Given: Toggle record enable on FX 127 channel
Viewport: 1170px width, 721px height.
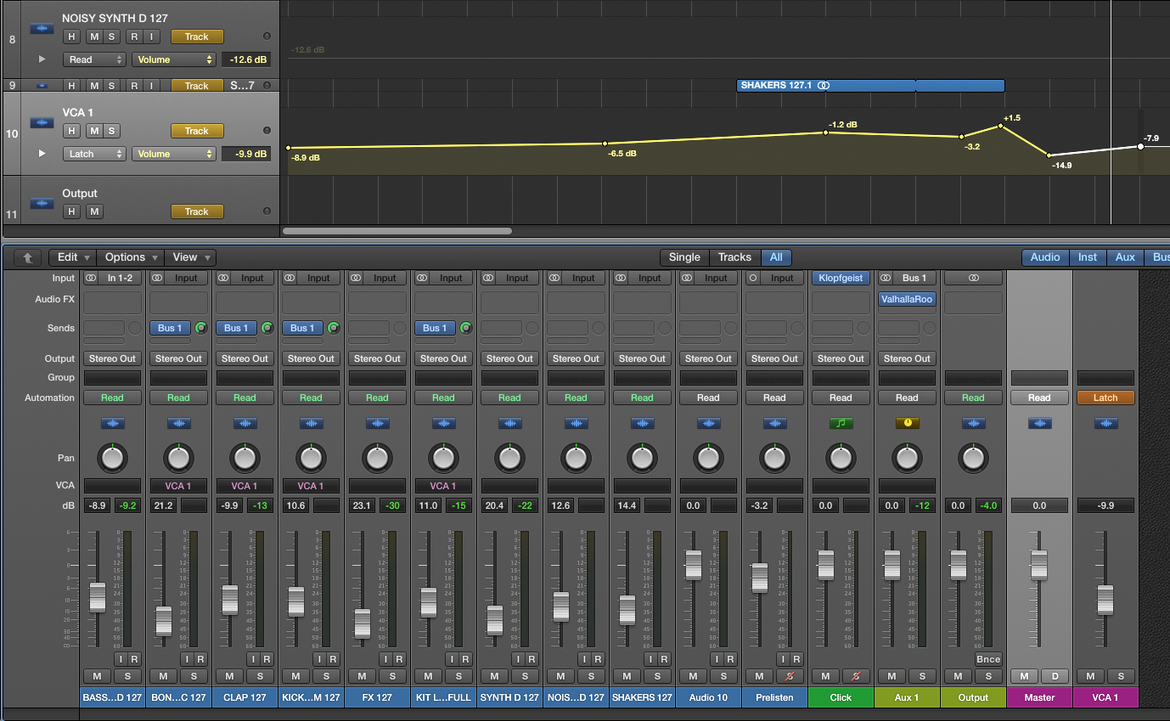Looking at the screenshot, I should coord(399,659).
